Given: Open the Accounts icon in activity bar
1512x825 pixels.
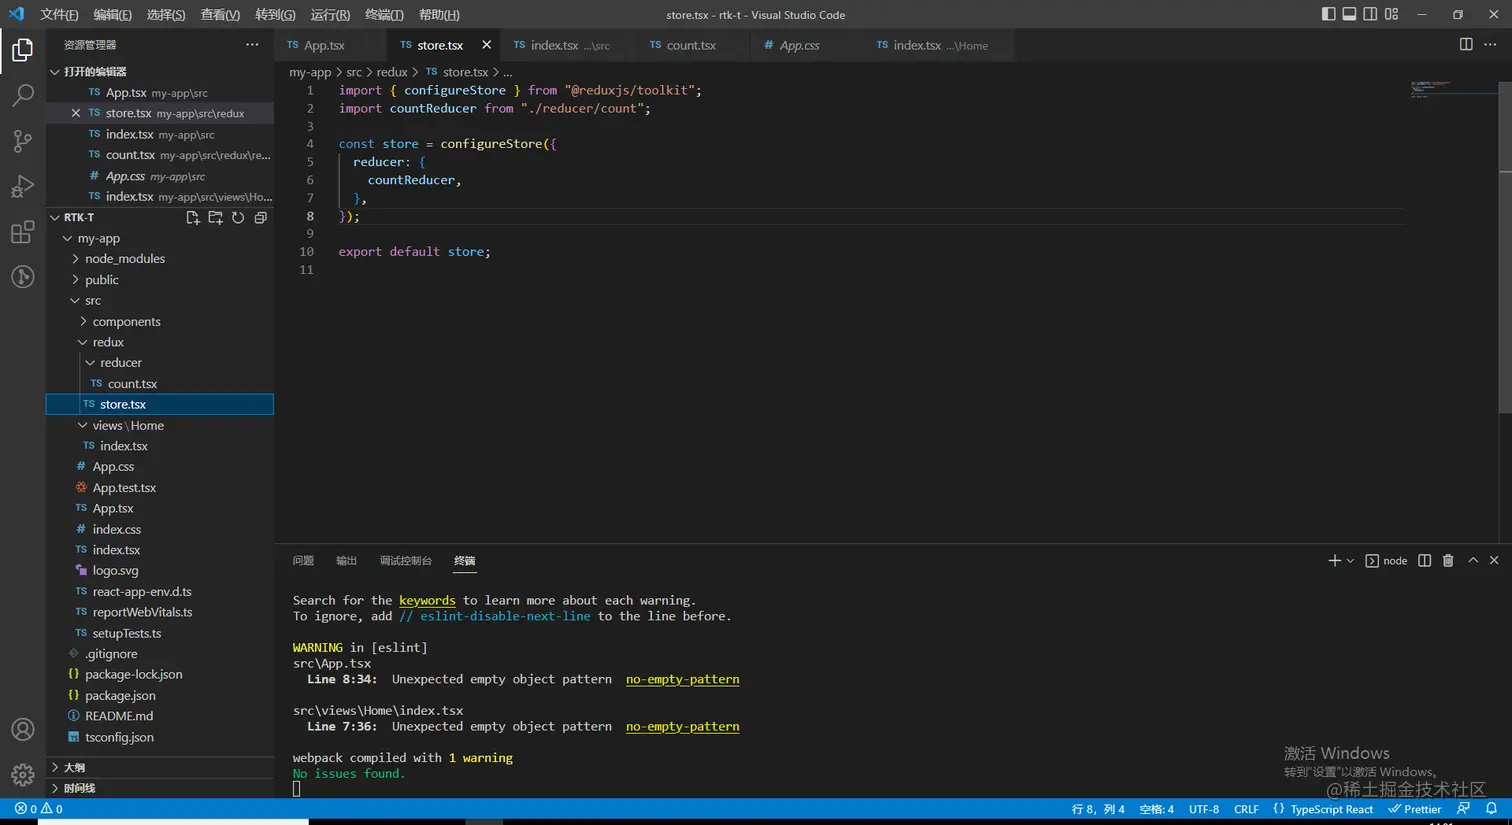Looking at the screenshot, I should click(x=22, y=730).
